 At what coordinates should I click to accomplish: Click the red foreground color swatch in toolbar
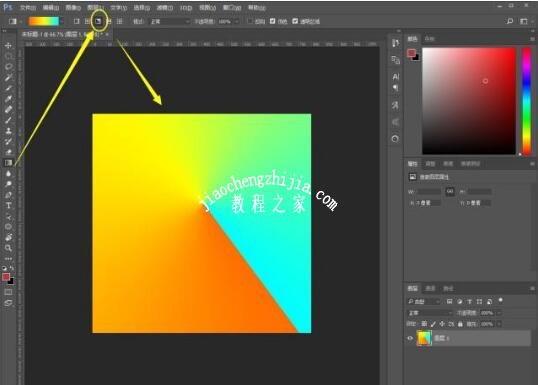[6, 277]
